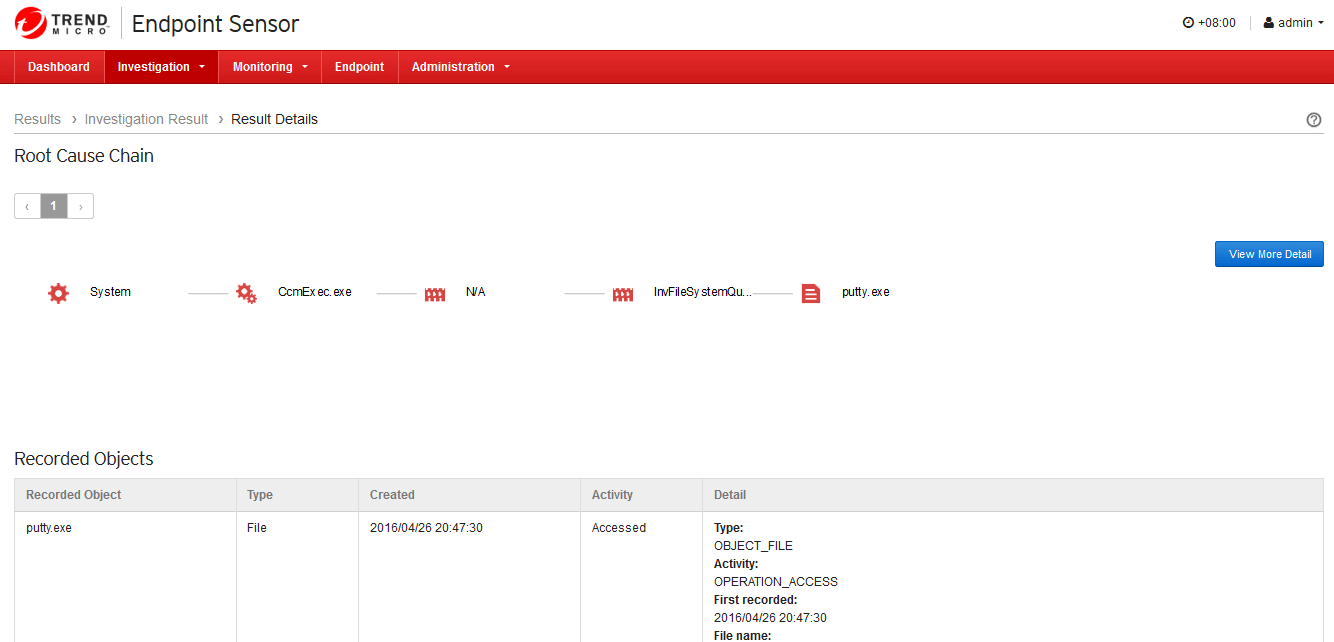
Task: Open help via question mark icon
Action: (x=1314, y=120)
